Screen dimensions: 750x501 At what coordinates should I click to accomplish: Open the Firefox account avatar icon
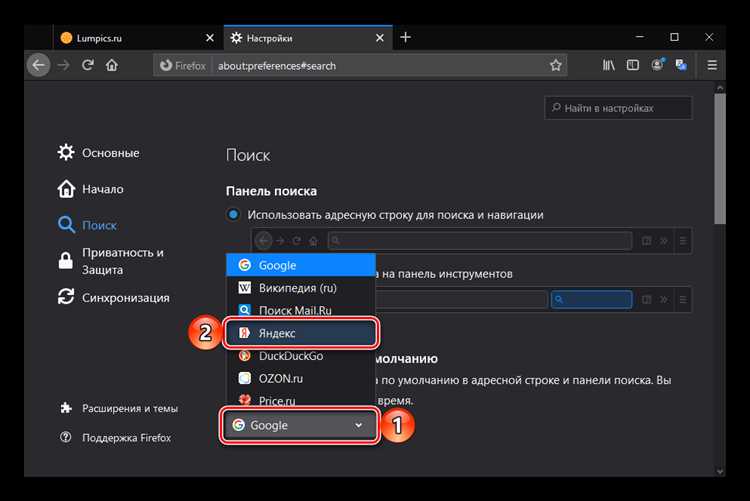tap(657, 65)
